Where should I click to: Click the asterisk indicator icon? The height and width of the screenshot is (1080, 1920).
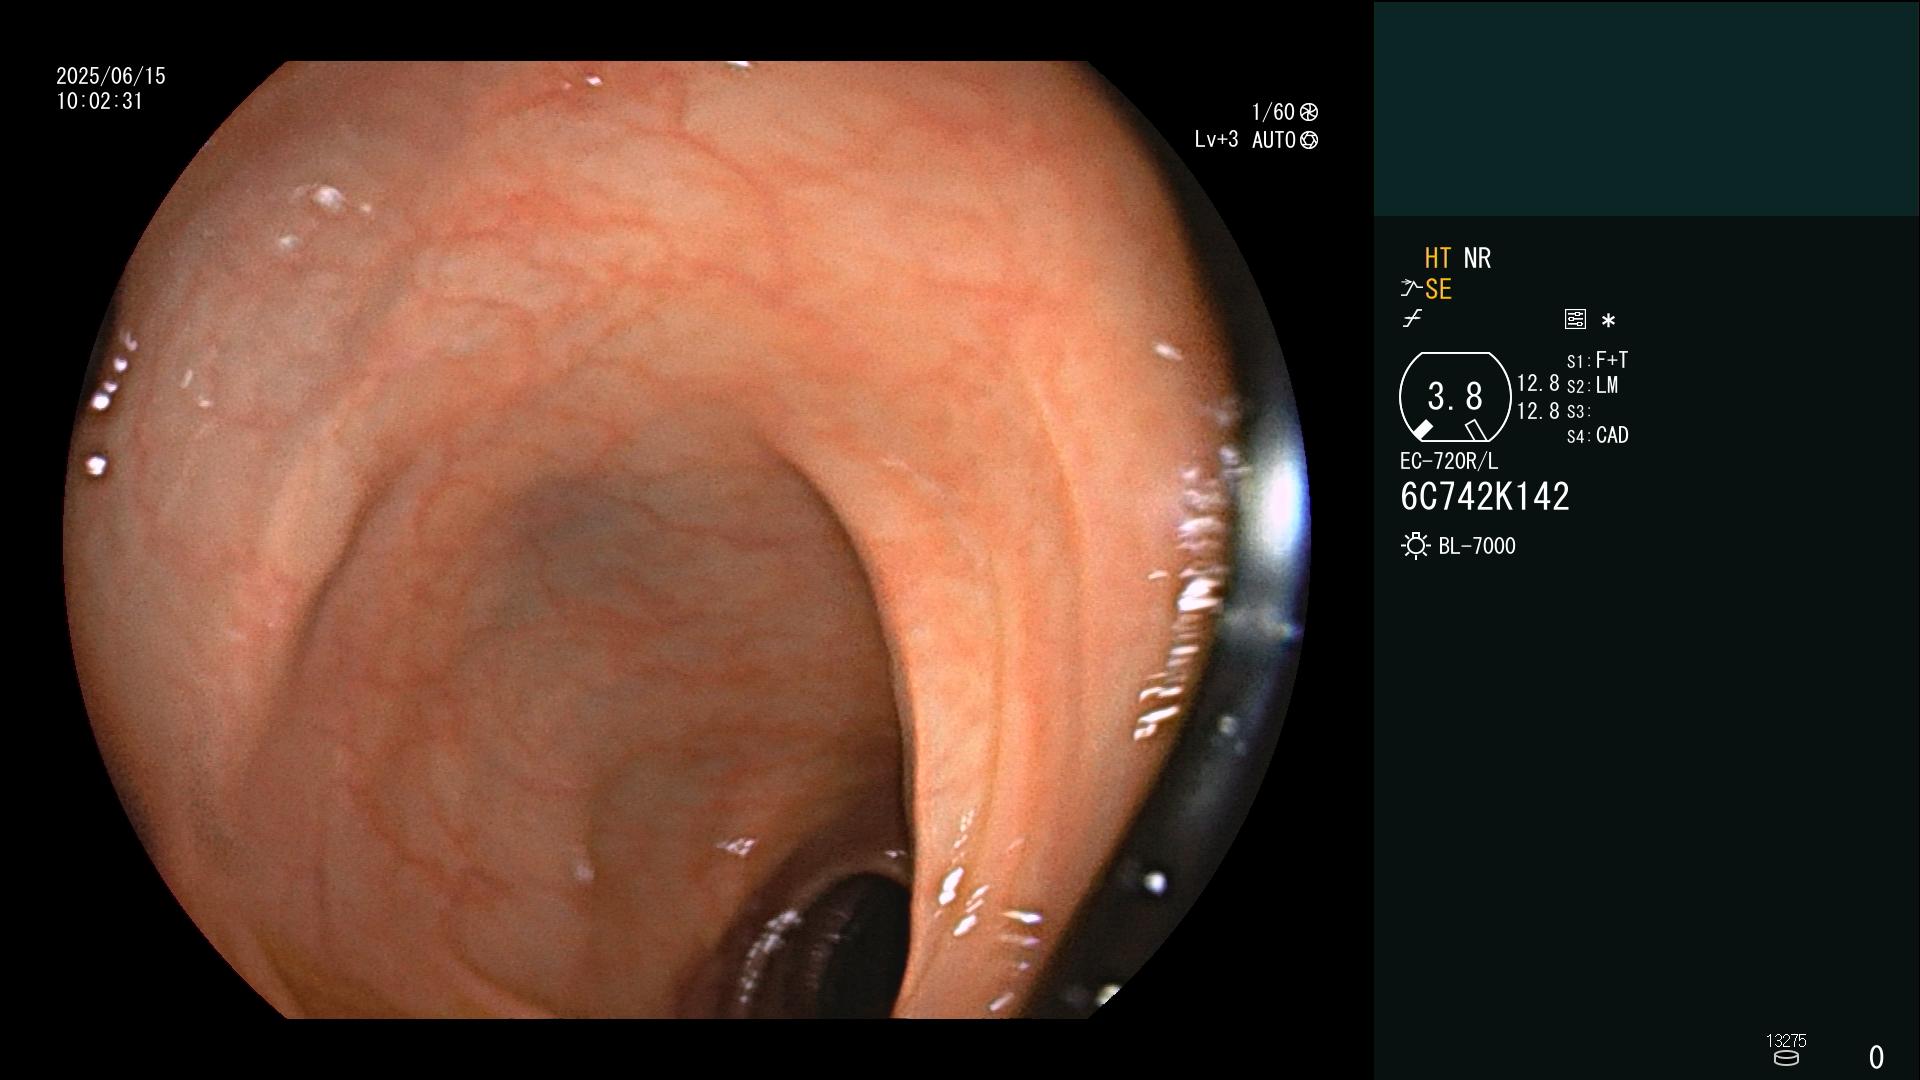pyautogui.click(x=1608, y=320)
